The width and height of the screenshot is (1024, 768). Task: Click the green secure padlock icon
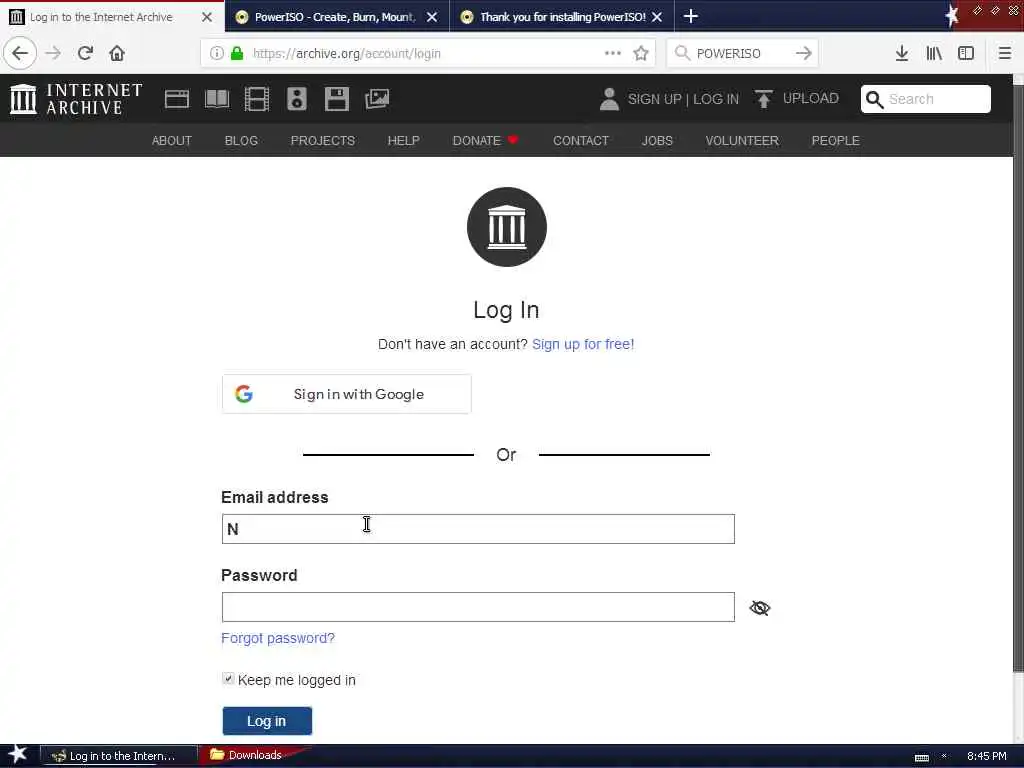[x=238, y=53]
